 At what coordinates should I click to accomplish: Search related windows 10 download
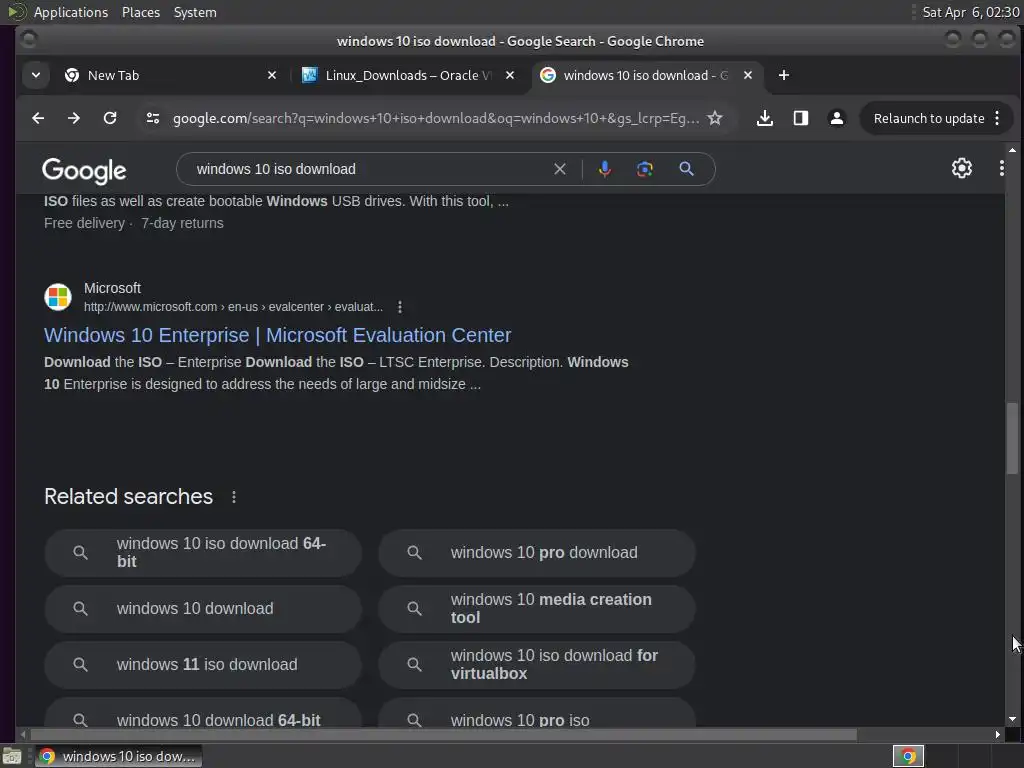point(203,609)
